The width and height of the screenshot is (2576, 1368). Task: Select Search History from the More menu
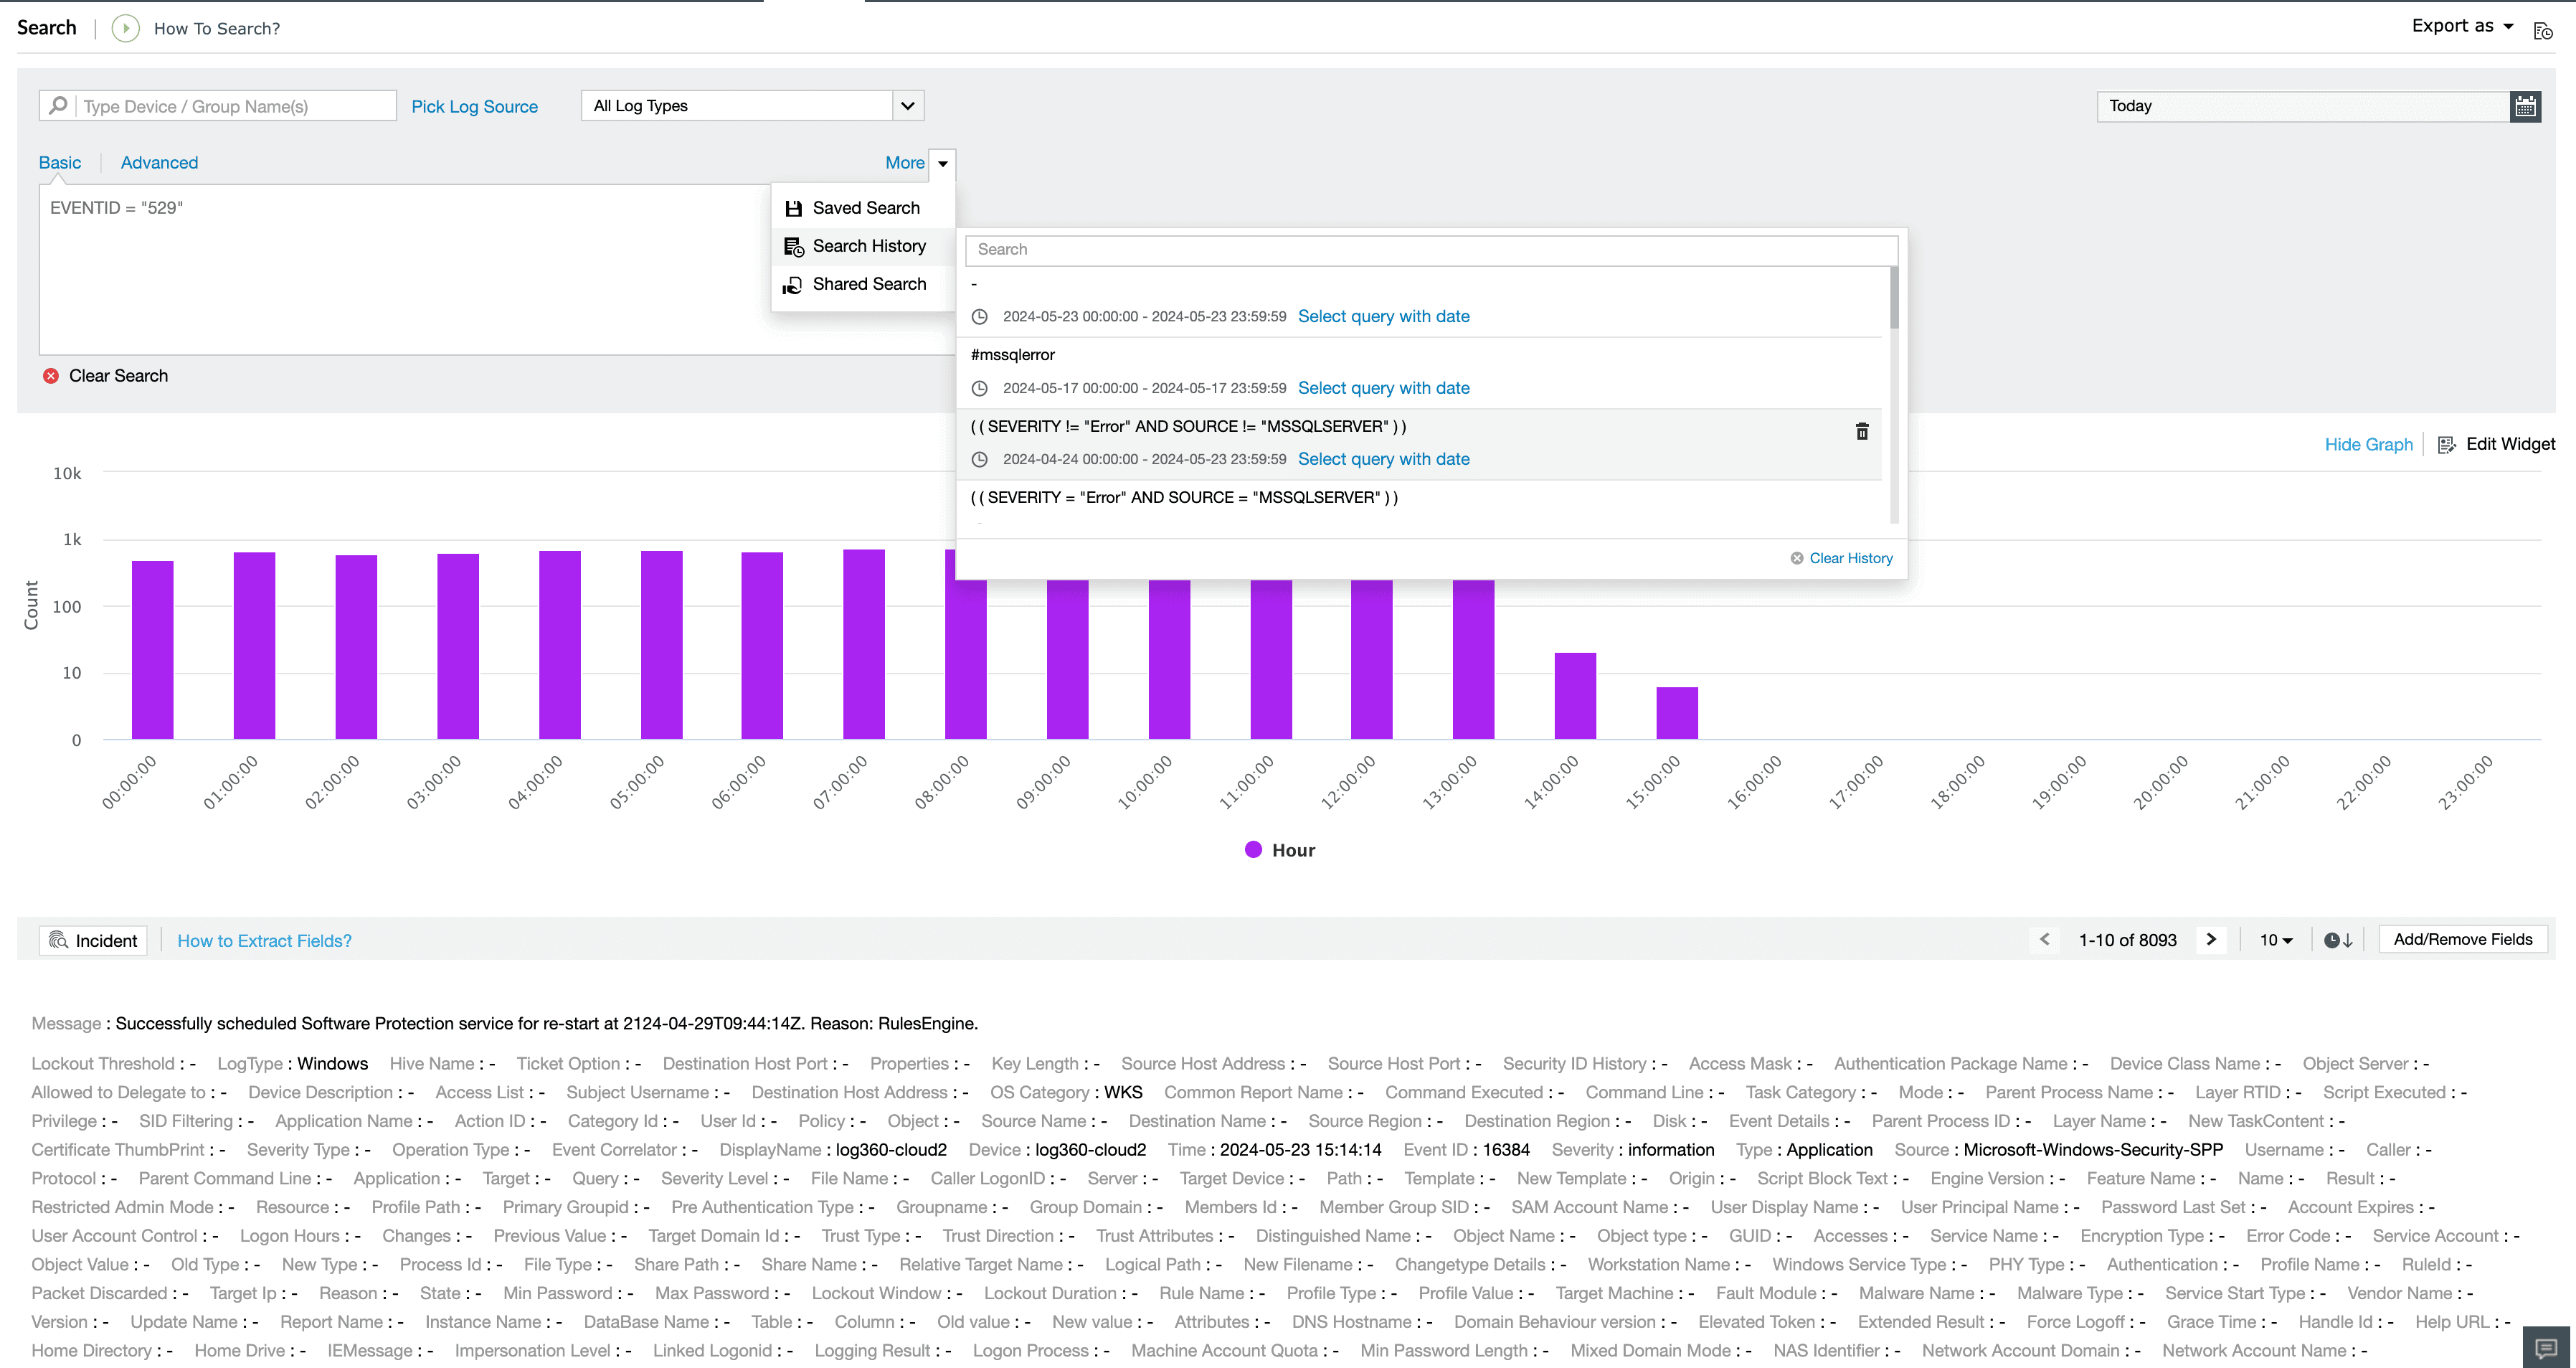point(869,246)
